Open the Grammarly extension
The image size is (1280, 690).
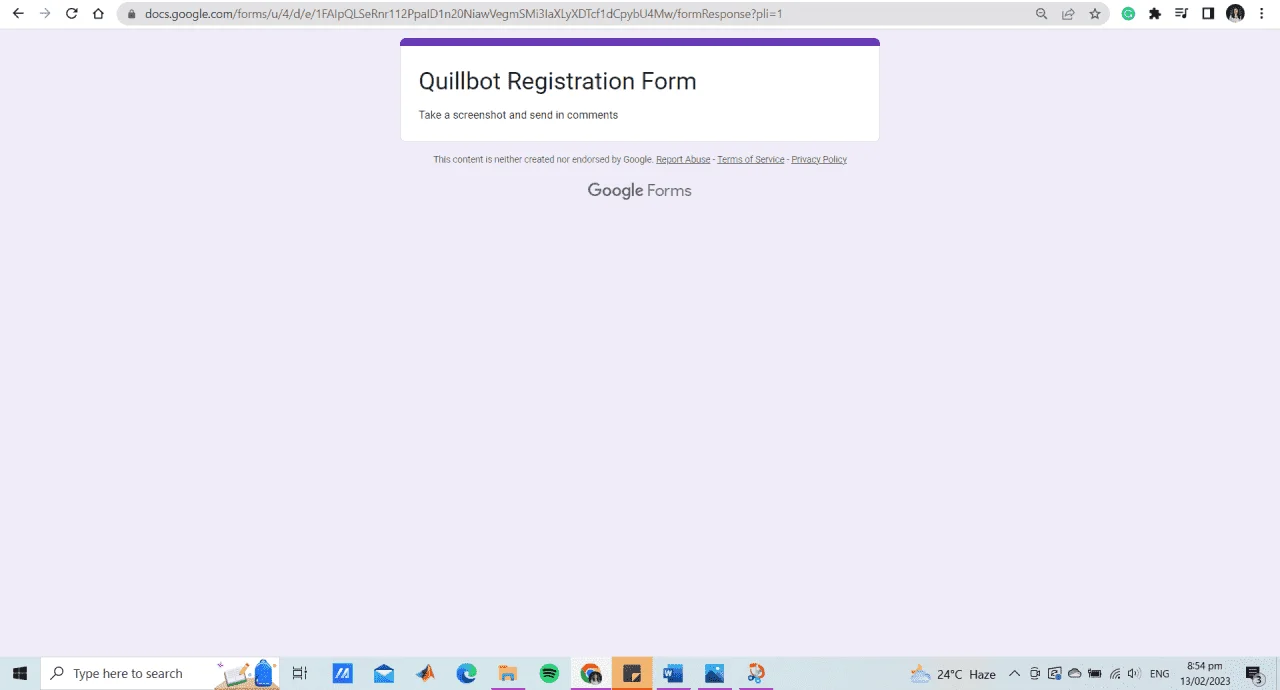[1128, 14]
